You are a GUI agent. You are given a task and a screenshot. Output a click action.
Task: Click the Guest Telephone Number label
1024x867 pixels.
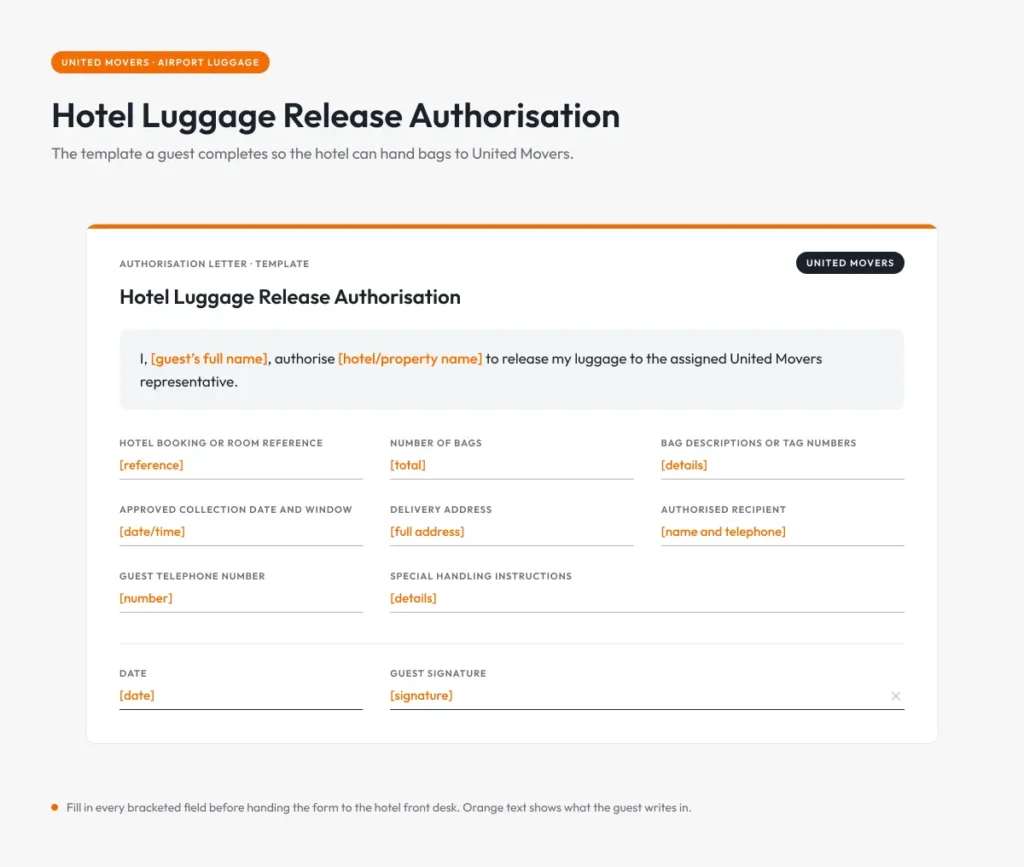[x=192, y=576]
